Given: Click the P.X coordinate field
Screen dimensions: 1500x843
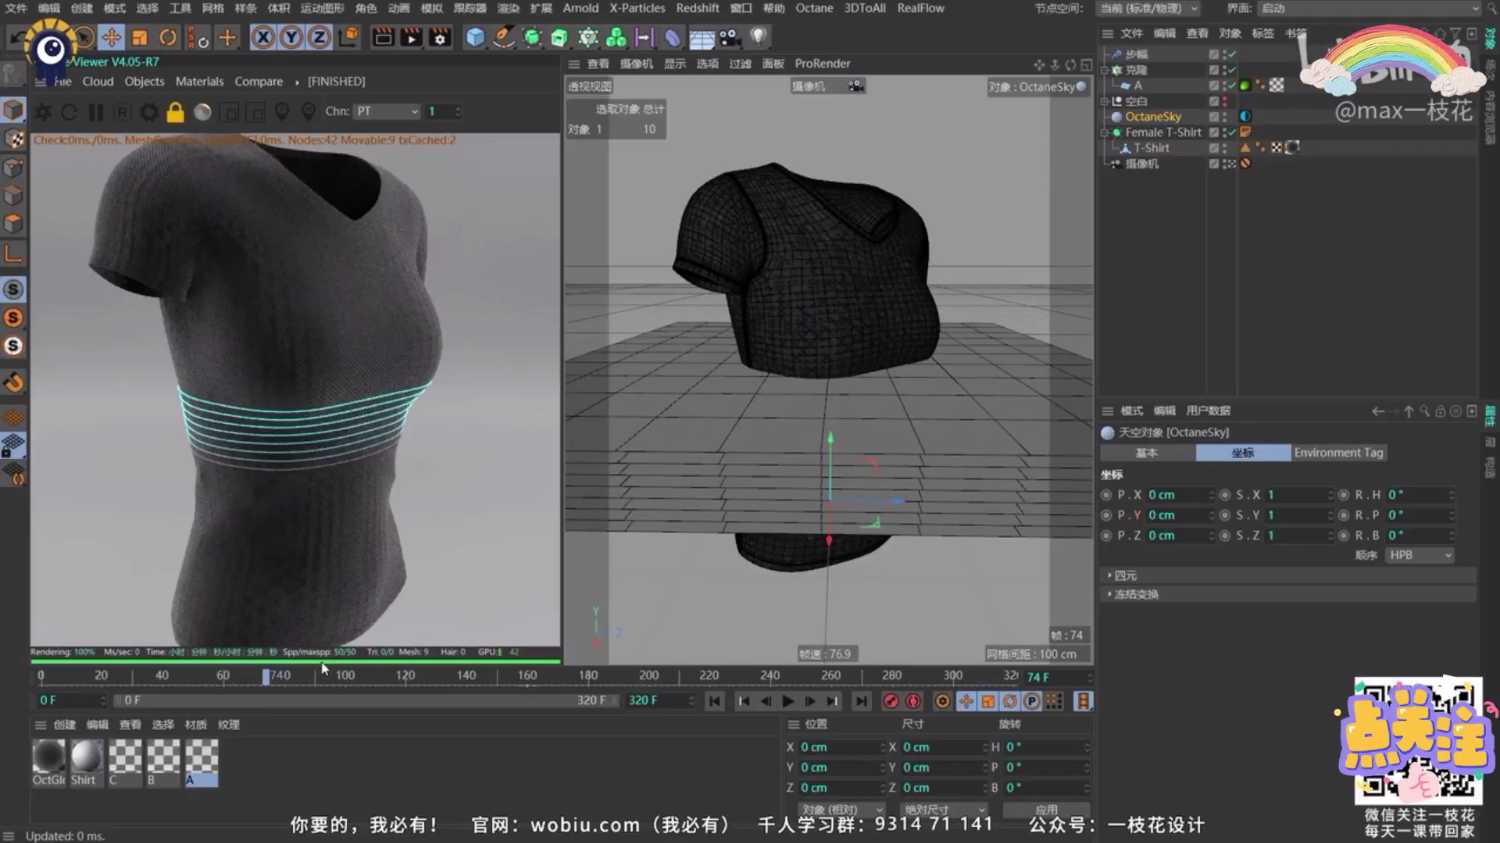Looking at the screenshot, I should (x=1179, y=495).
